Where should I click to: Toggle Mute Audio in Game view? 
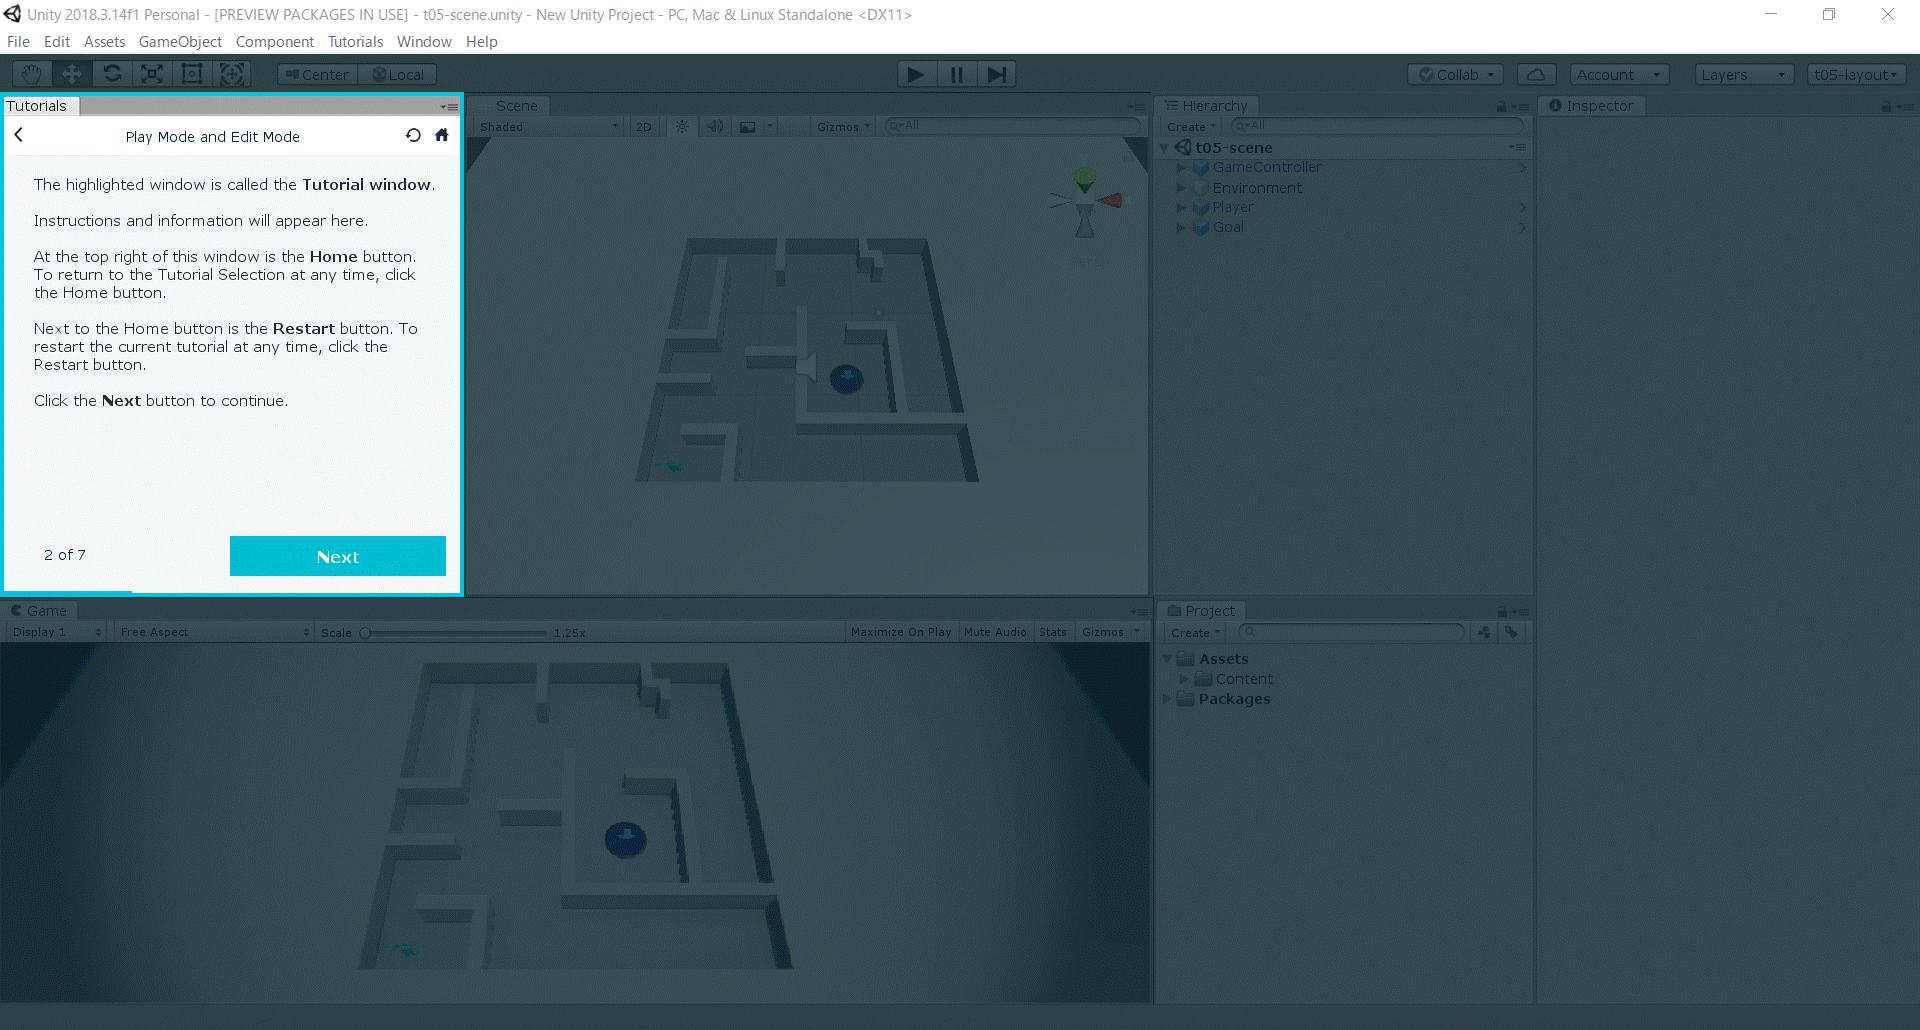(x=994, y=632)
